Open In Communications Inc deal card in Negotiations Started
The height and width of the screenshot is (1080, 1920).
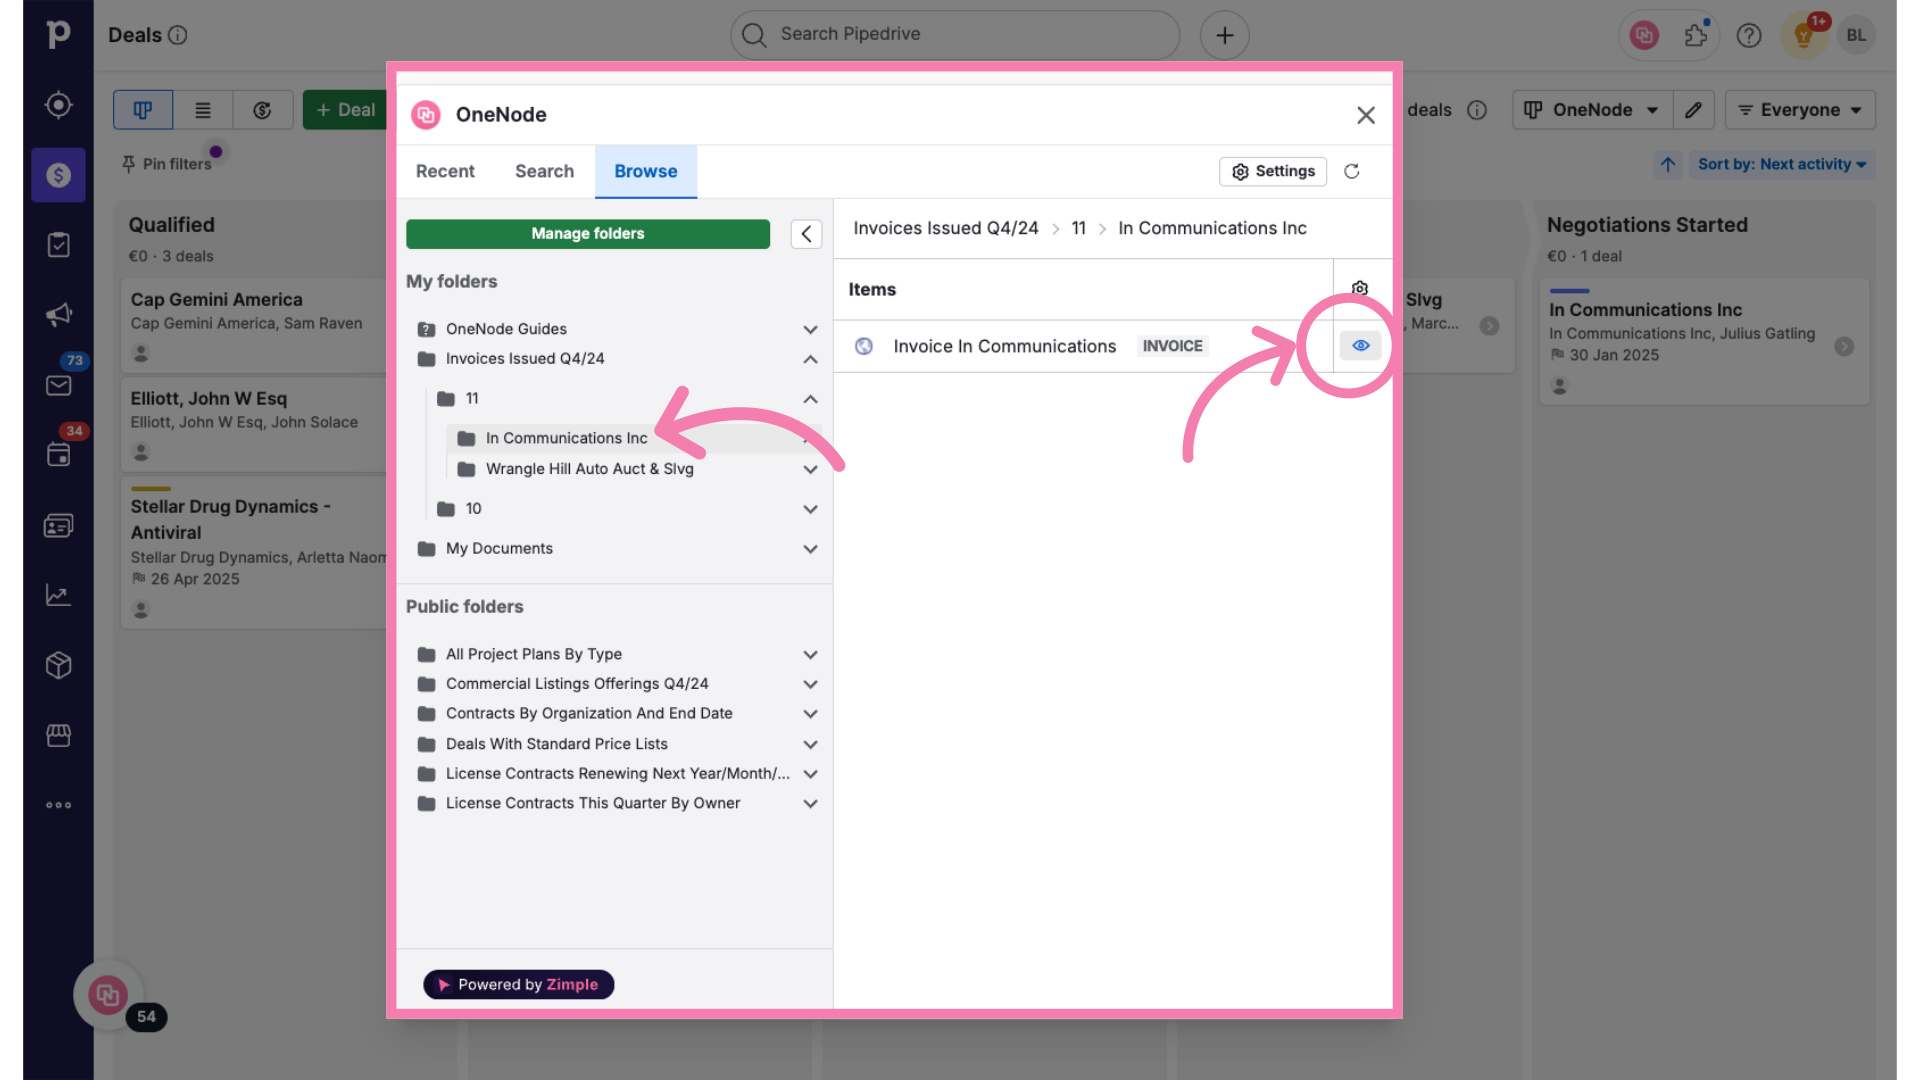[x=1704, y=342]
